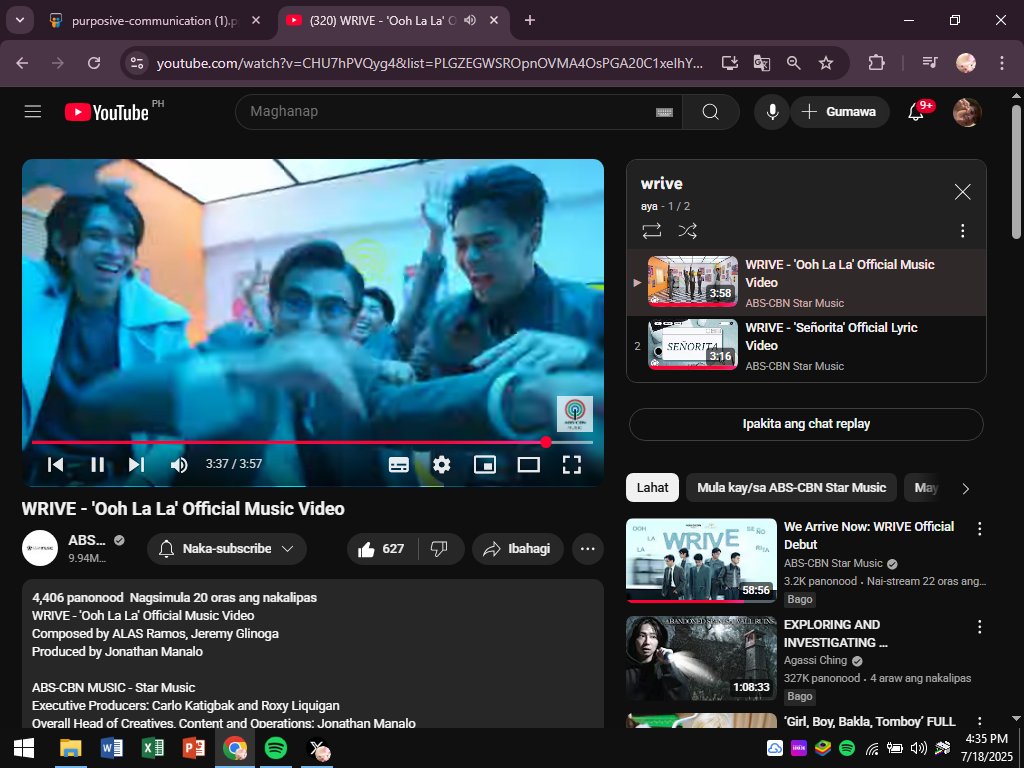Select Mula kay/sa ABS-CBN Star Music chip
Viewport: 1024px width, 768px height.
coord(792,488)
